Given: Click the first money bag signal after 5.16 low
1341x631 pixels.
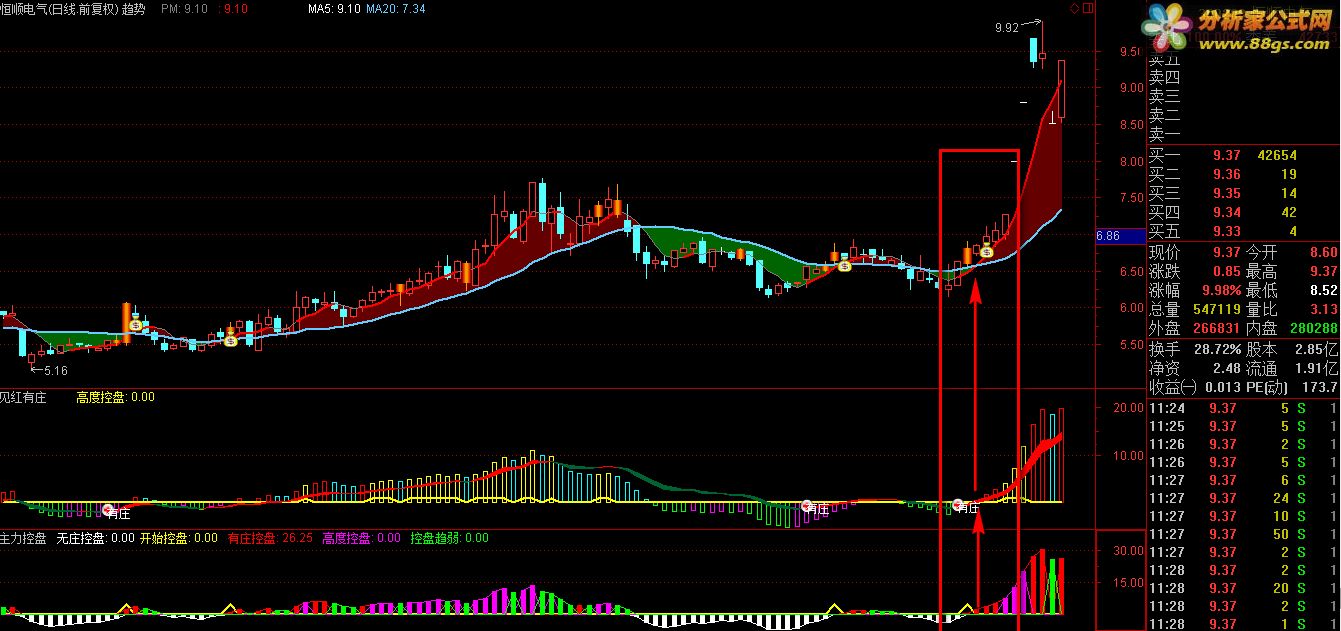Looking at the screenshot, I should click(x=134, y=324).
